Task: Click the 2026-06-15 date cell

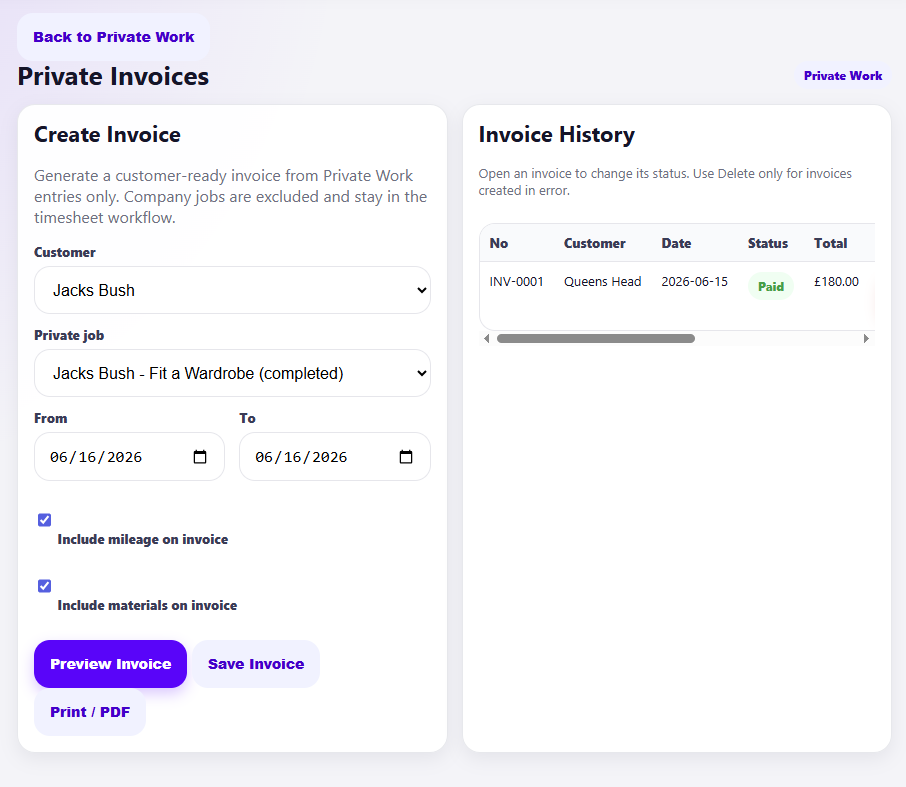Action: tap(695, 281)
